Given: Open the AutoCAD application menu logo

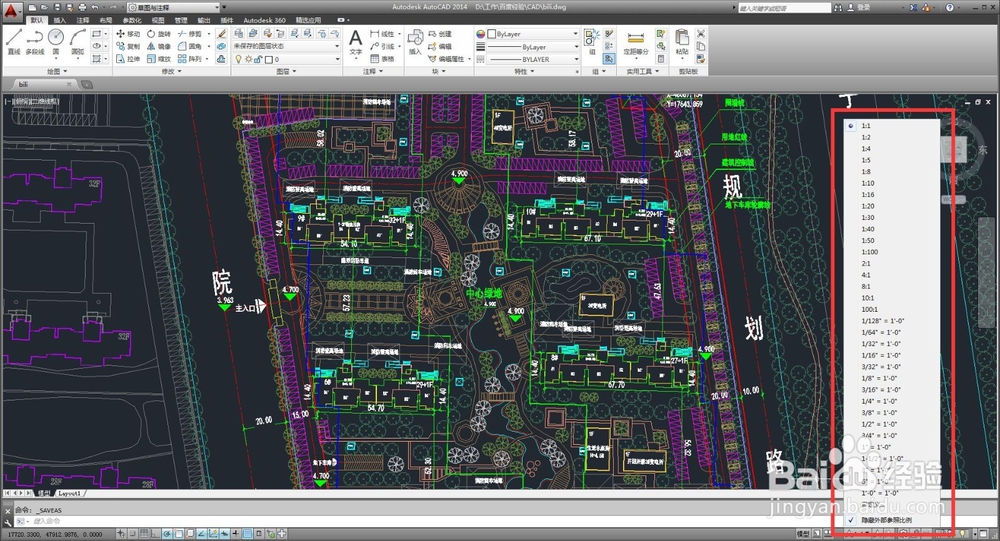Looking at the screenshot, I should click(13, 11).
